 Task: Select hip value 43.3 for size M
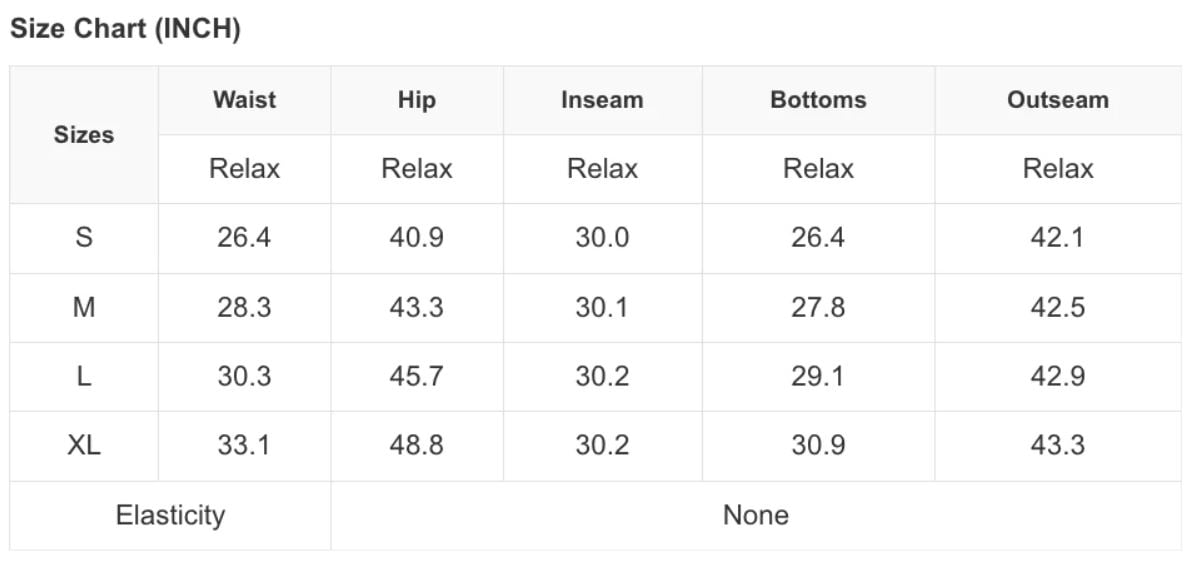coord(416,307)
